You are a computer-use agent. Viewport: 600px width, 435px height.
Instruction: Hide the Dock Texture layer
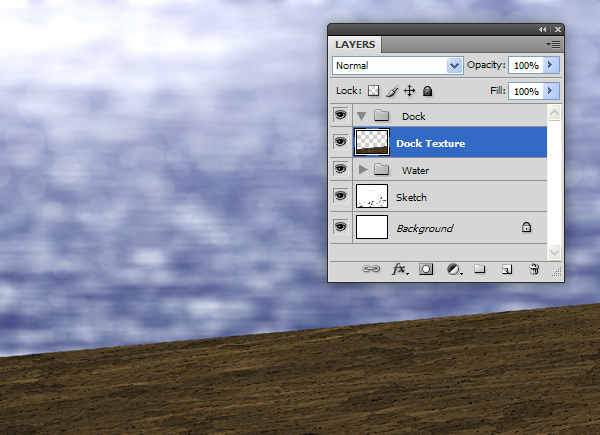point(341,142)
